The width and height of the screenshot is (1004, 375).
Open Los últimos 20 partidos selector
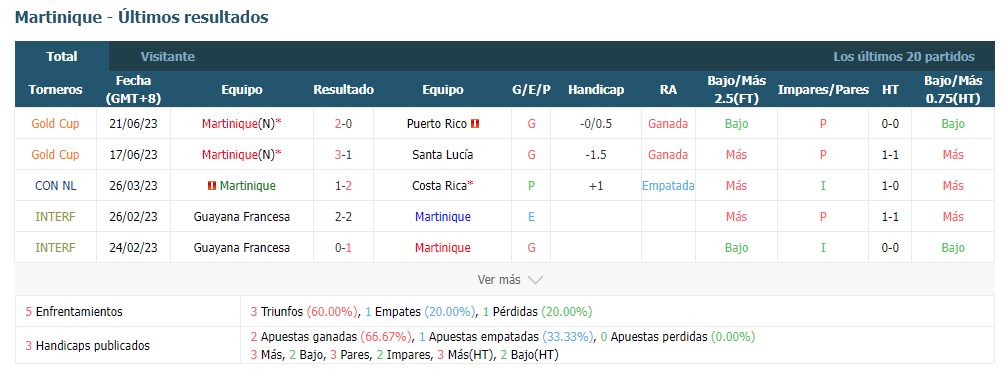[x=903, y=57]
